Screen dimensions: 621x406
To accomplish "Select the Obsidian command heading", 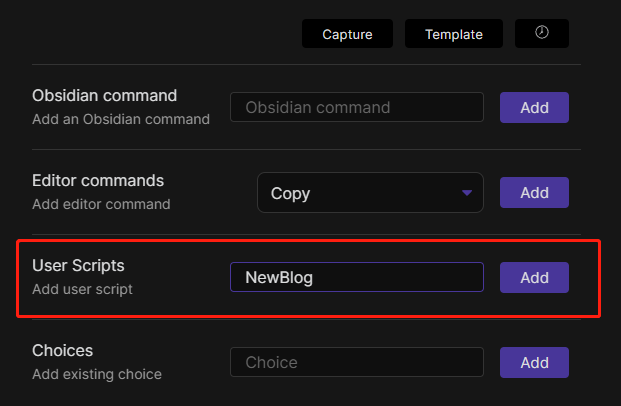I will [105, 95].
